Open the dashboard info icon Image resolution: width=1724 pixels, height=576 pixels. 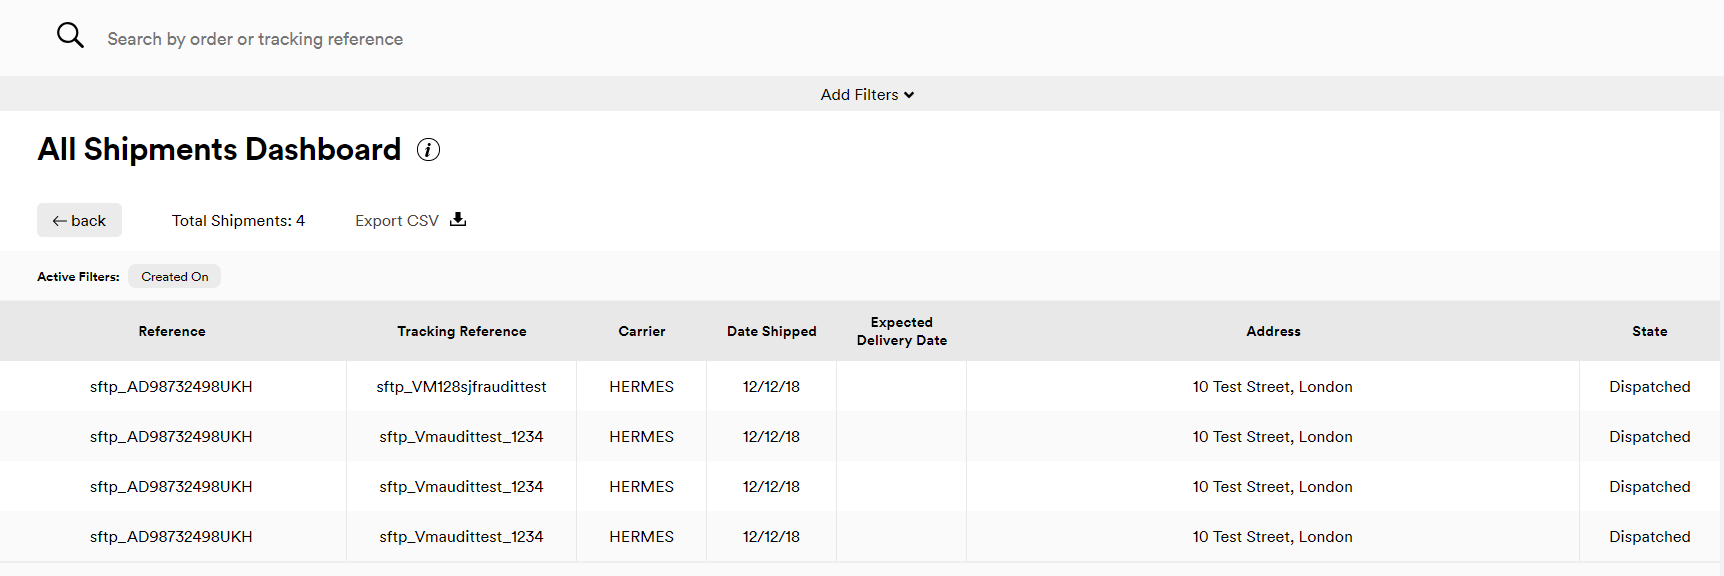[x=428, y=150]
